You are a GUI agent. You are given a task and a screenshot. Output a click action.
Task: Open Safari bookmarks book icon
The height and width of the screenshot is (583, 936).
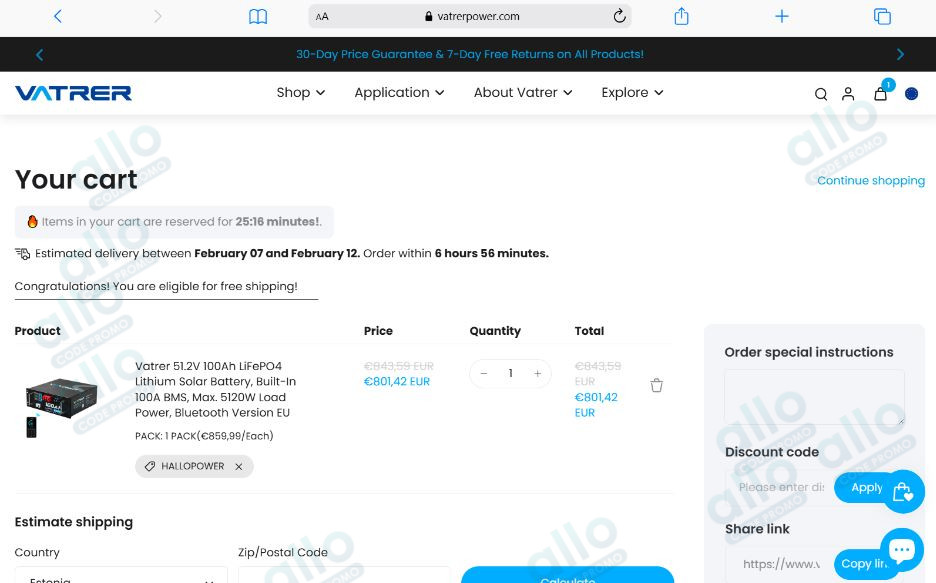[x=258, y=16]
